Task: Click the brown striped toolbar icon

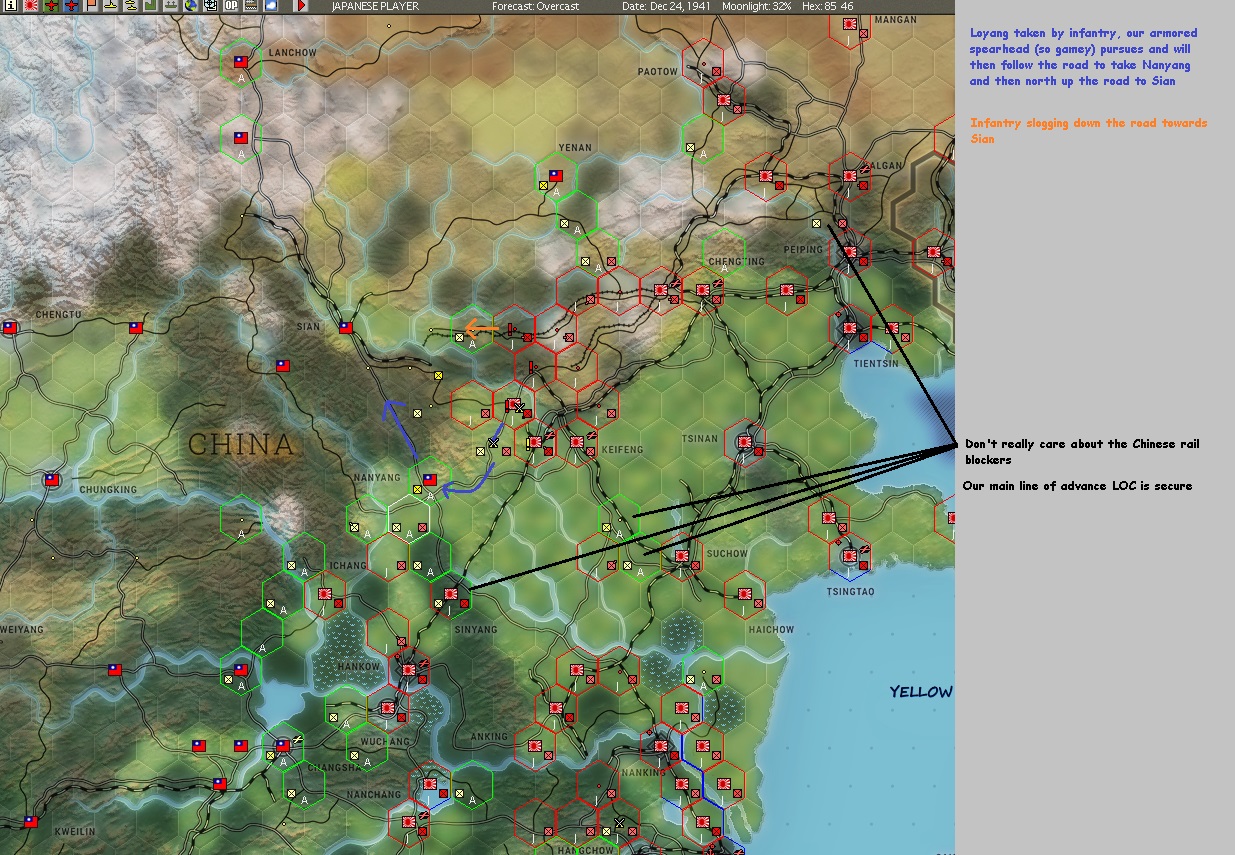Action: pyautogui.click(x=251, y=5)
